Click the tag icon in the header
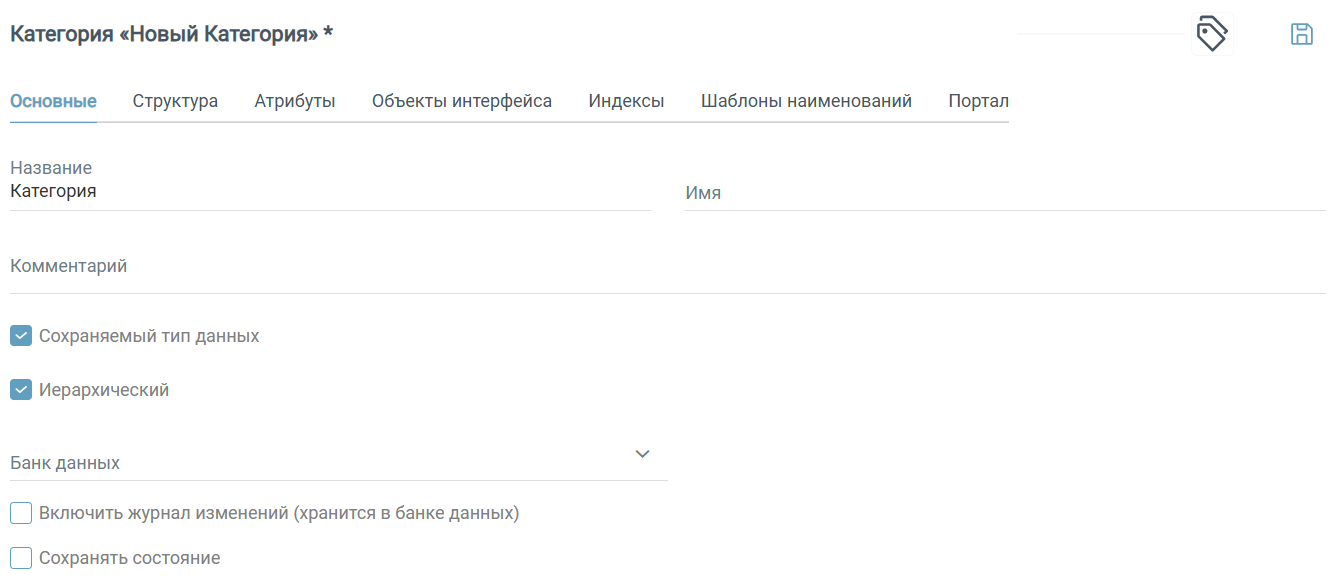The image size is (1330, 586). [x=1210, y=33]
